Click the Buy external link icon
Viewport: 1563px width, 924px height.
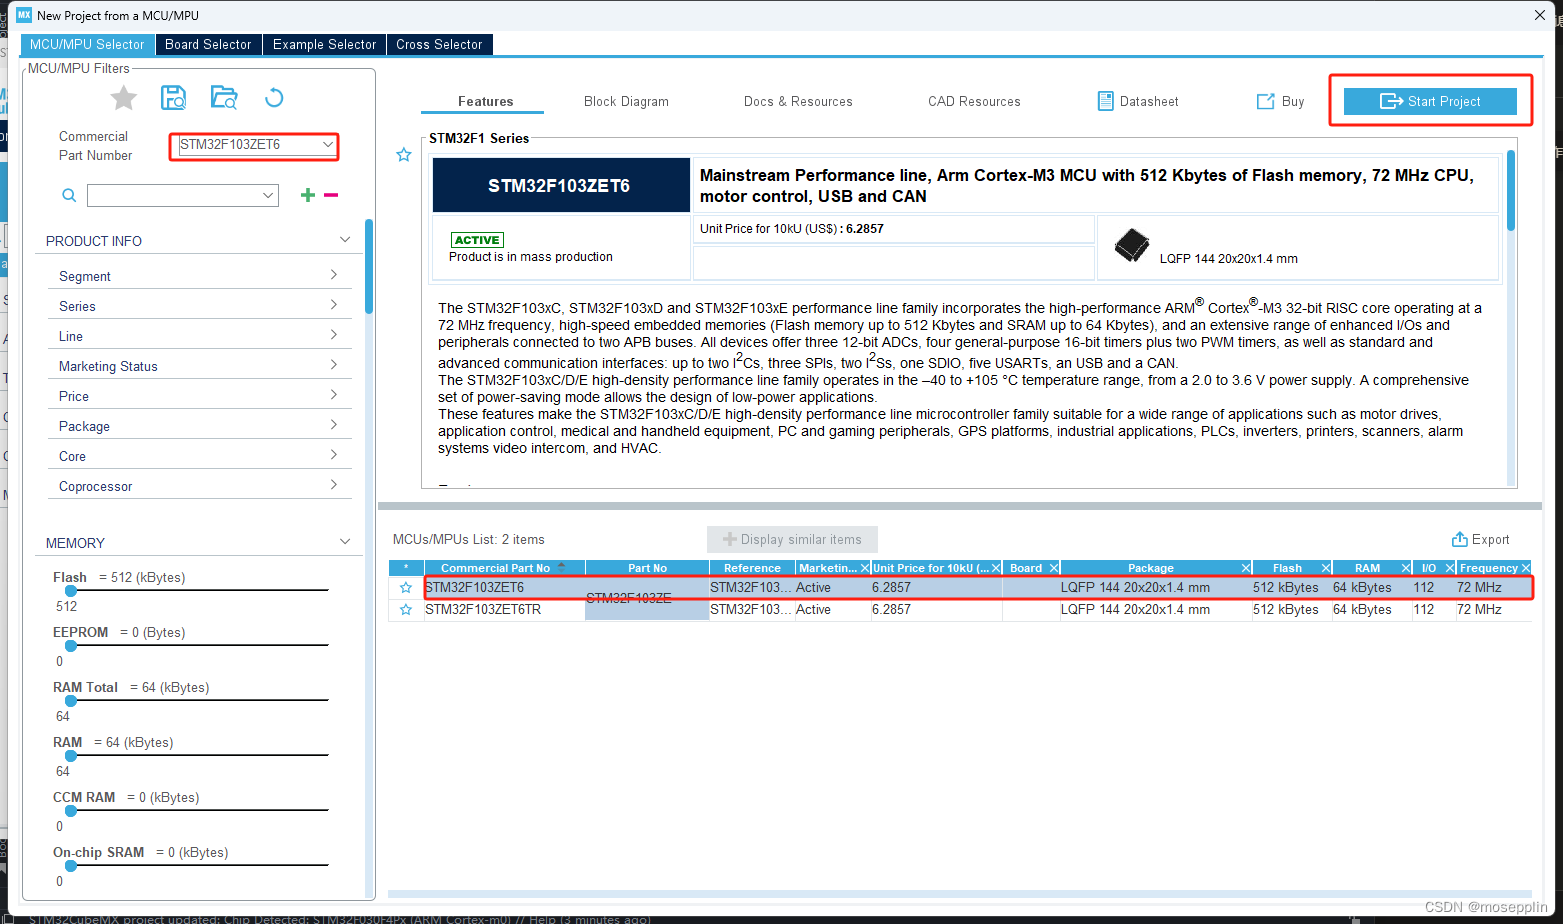click(1266, 101)
